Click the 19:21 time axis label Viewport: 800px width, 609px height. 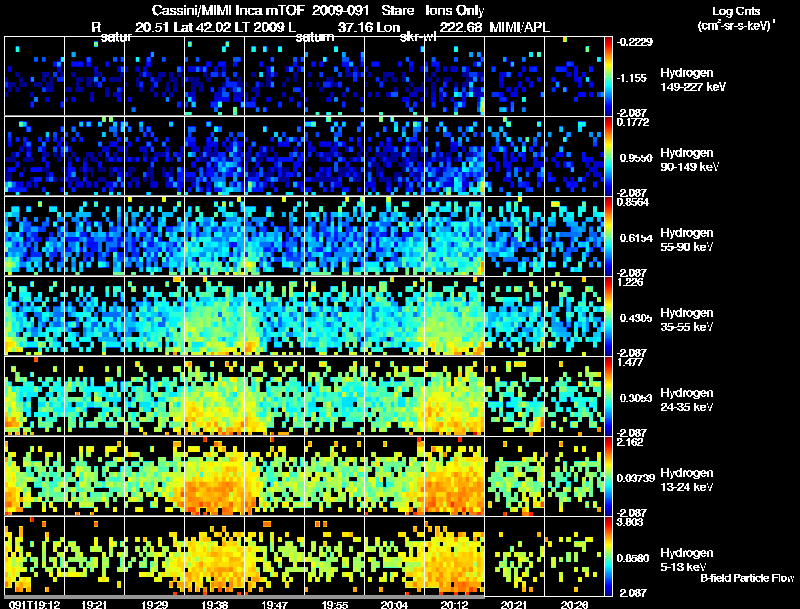coord(94,604)
